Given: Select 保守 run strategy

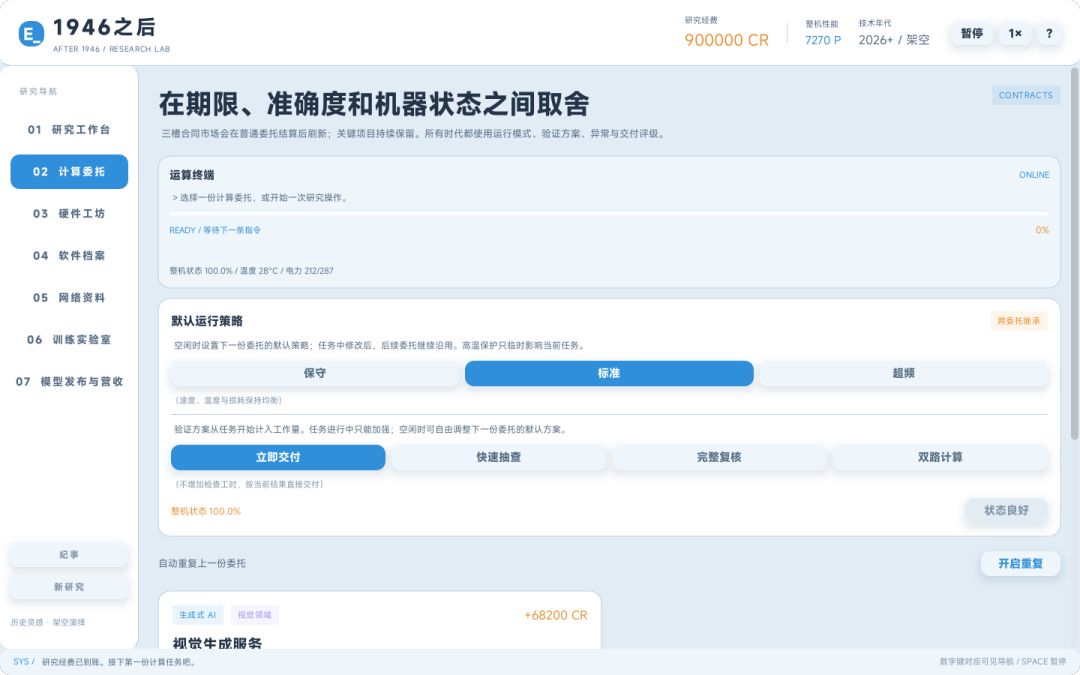Looking at the screenshot, I should [x=315, y=373].
